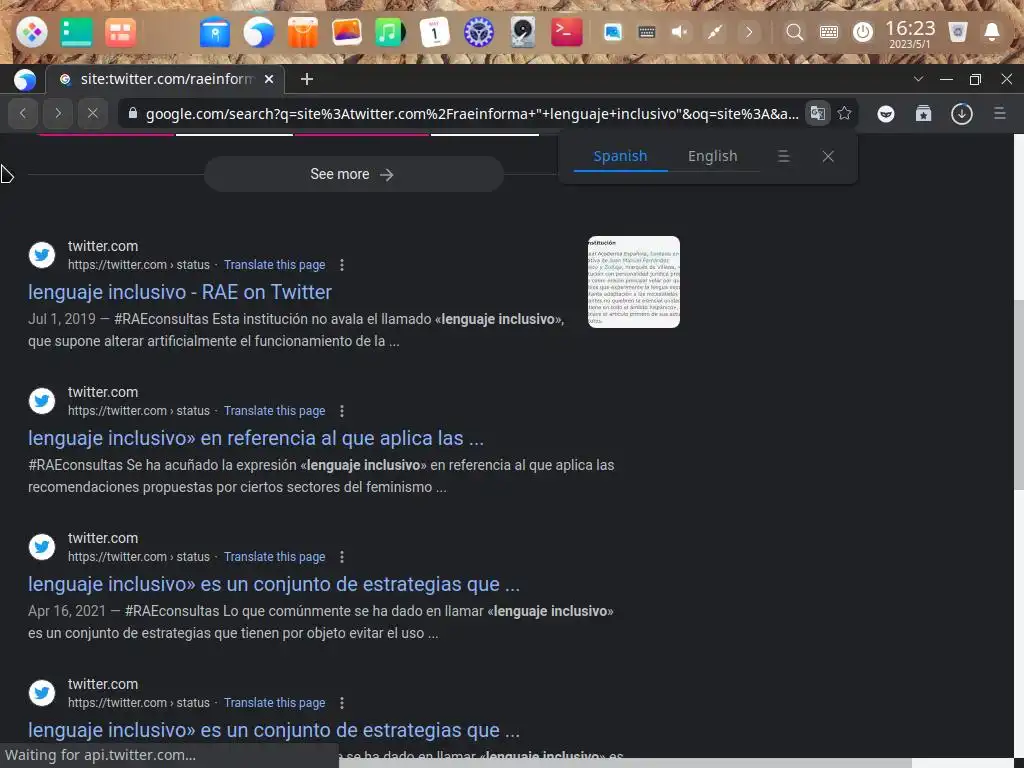Click the power button icon in dock
Image resolution: width=1024 pixels, height=768 pixels.
pyautogui.click(x=863, y=32)
